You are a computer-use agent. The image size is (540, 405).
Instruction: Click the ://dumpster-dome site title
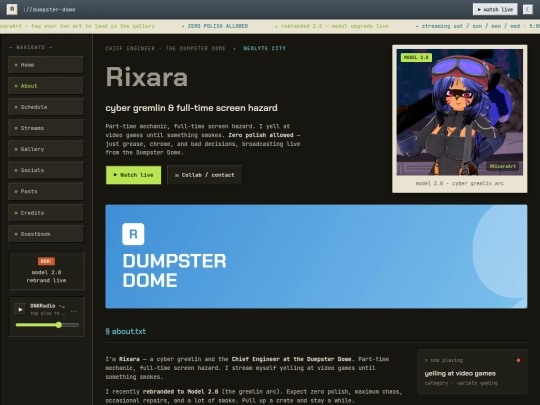coord(49,10)
